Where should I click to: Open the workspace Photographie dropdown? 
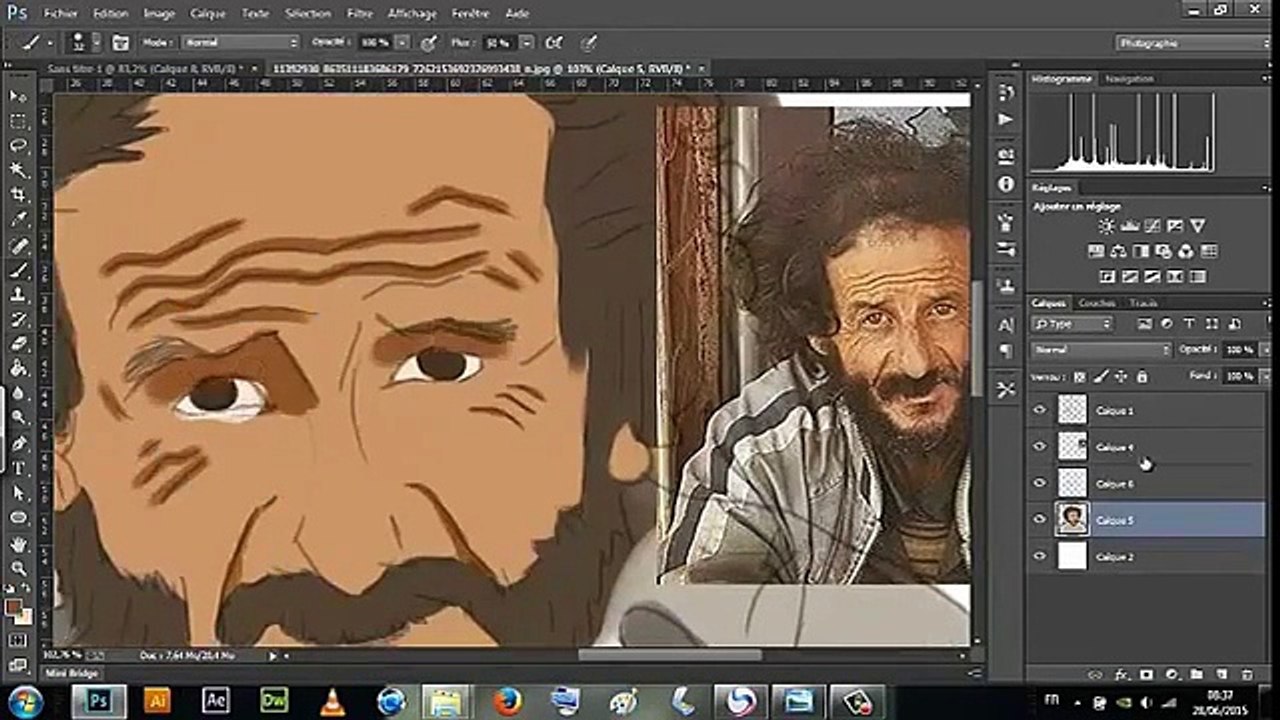click(x=1191, y=43)
